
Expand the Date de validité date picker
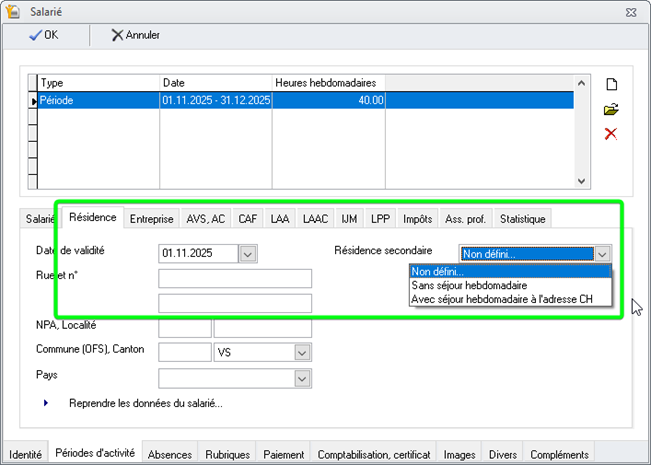pyautogui.click(x=249, y=254)
